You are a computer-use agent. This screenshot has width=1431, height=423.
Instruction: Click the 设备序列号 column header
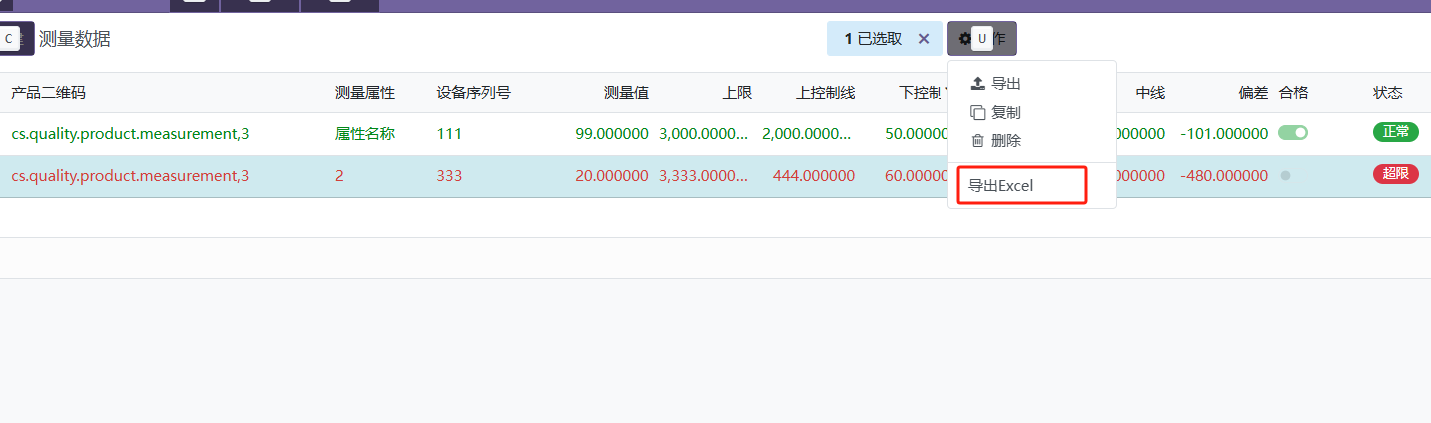(473, 93)
